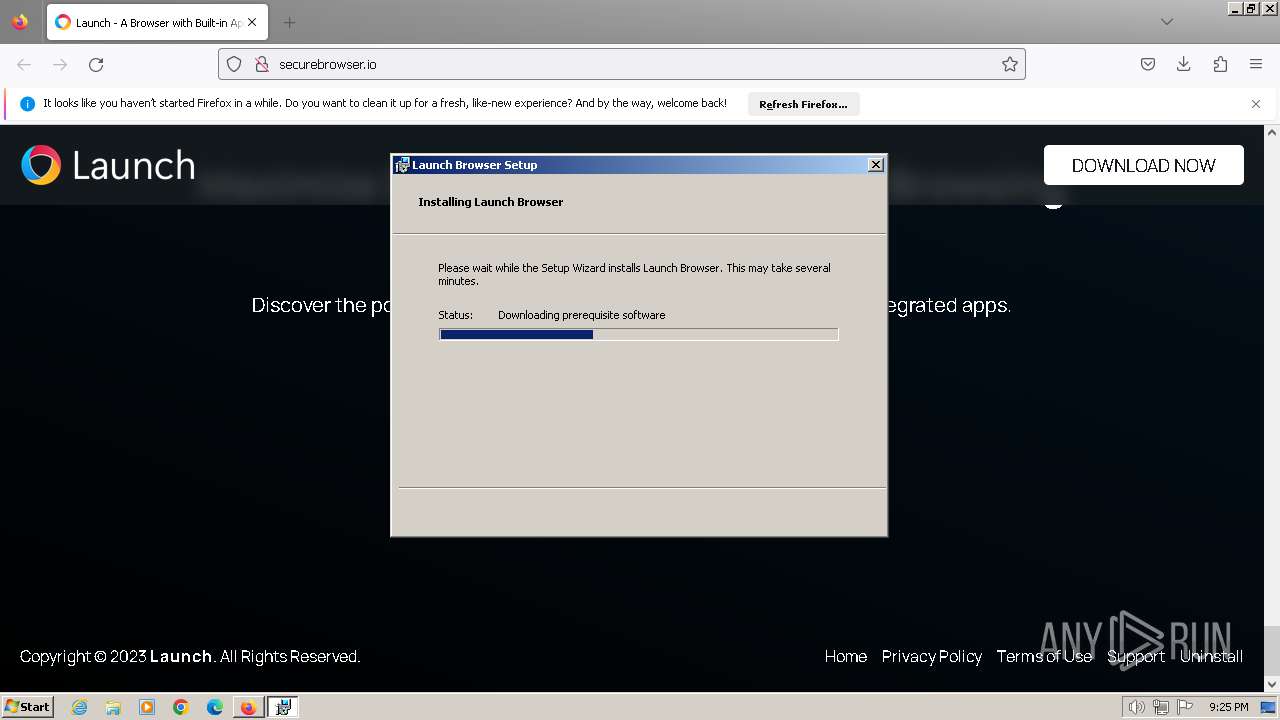This screenshot has height=720, width=1280.
Task: Open File Explorer from taskbar
Action: click(x=113, y=707)
